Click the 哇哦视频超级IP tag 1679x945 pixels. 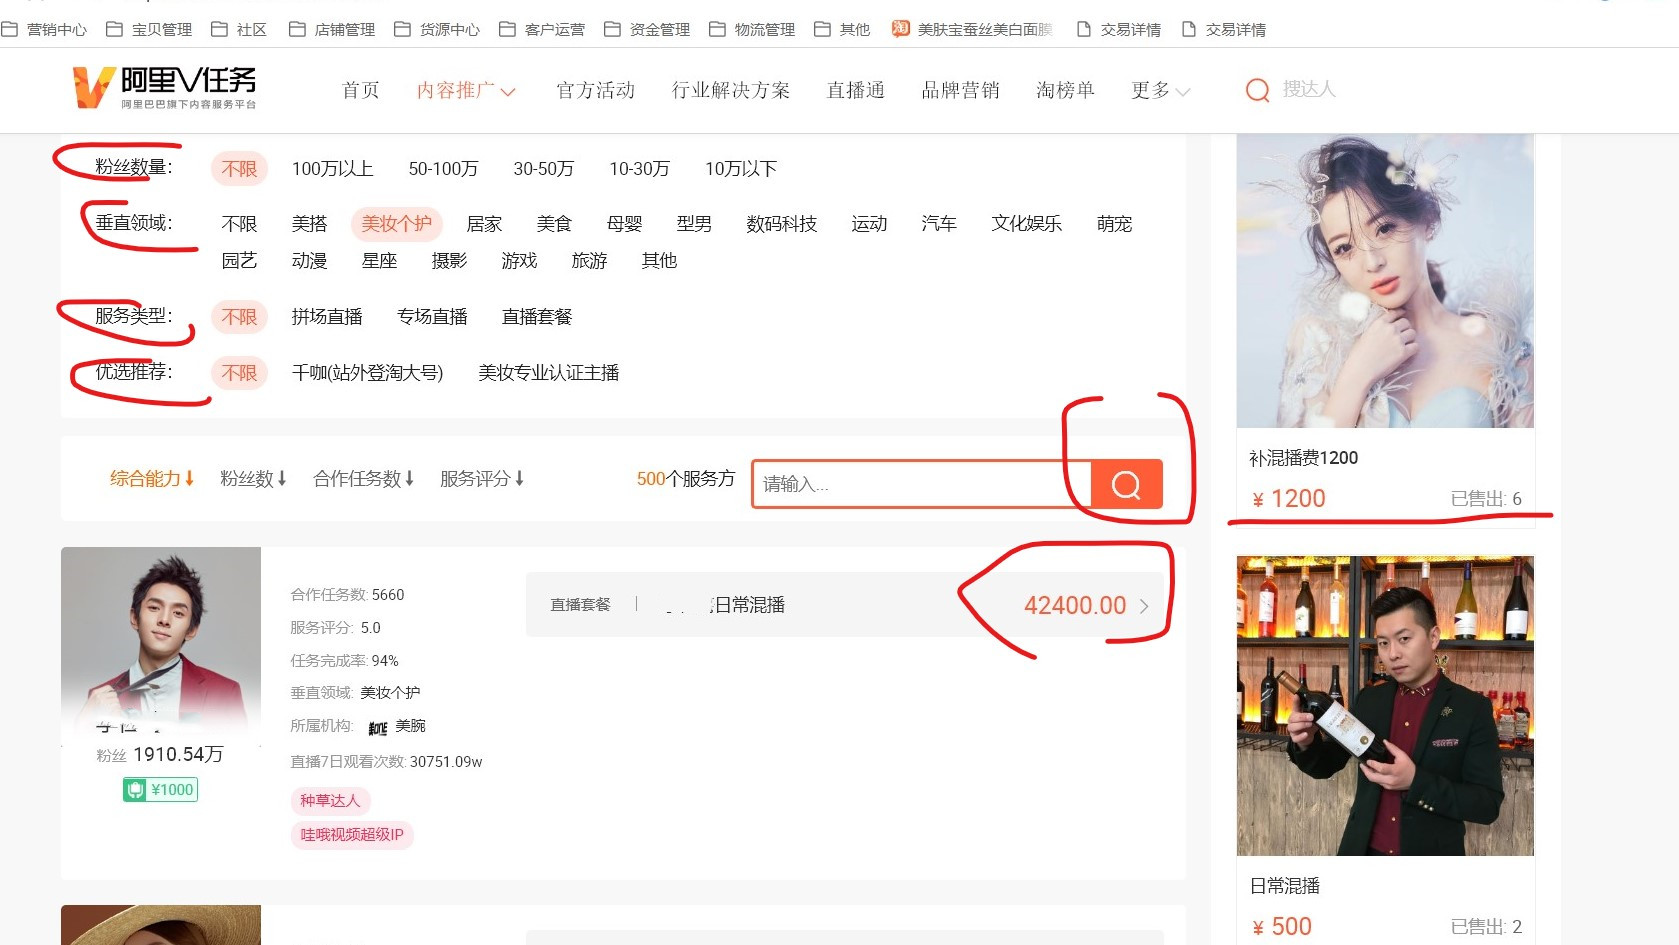click(x=351, y=835)
